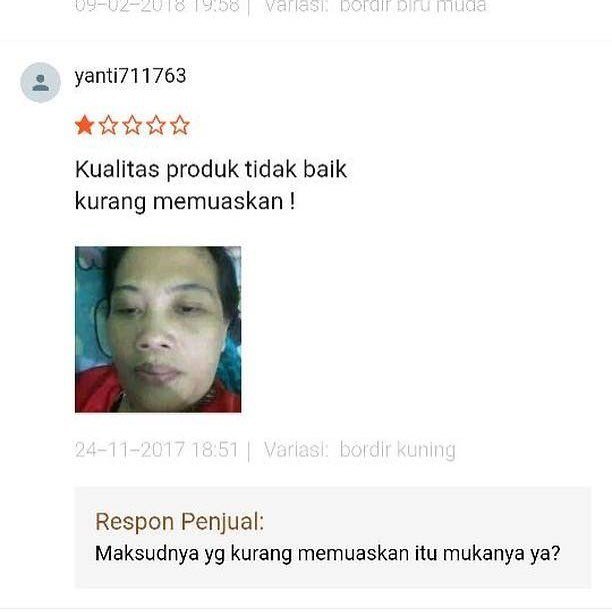Click the default avatar beside yanti711763
This screenshot has width=612, height=612.
click(40, 82)
